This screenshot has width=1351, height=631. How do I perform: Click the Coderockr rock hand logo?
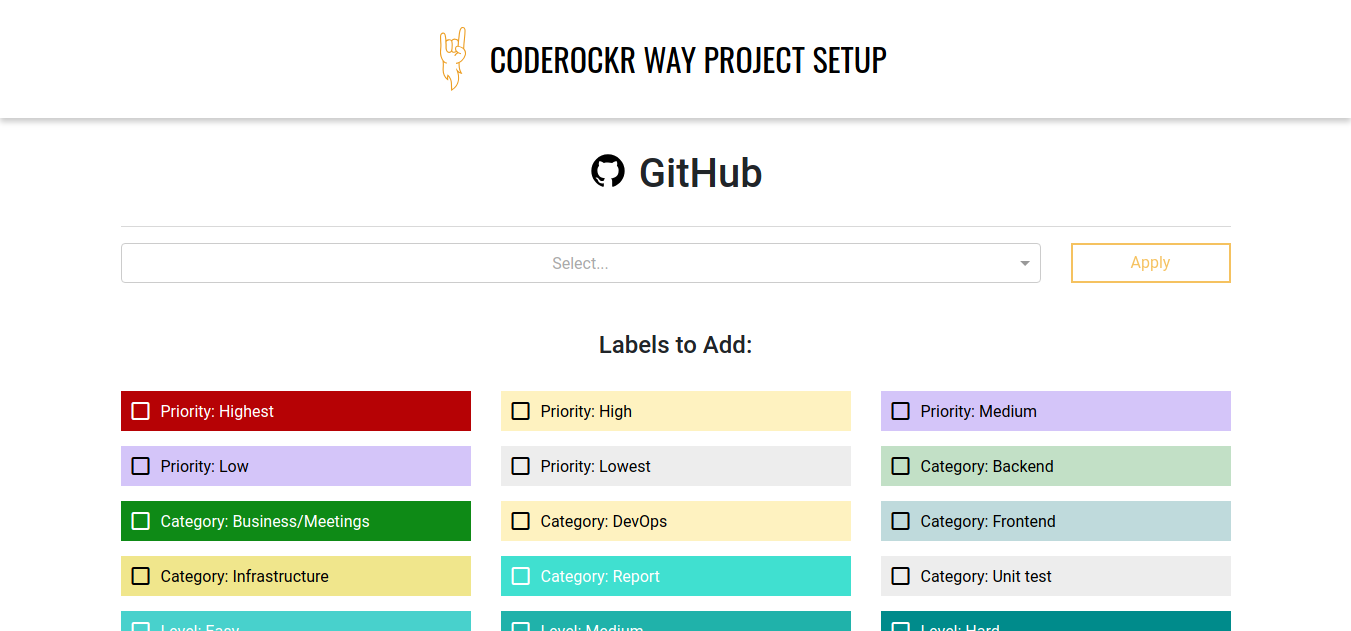point(453,59)
